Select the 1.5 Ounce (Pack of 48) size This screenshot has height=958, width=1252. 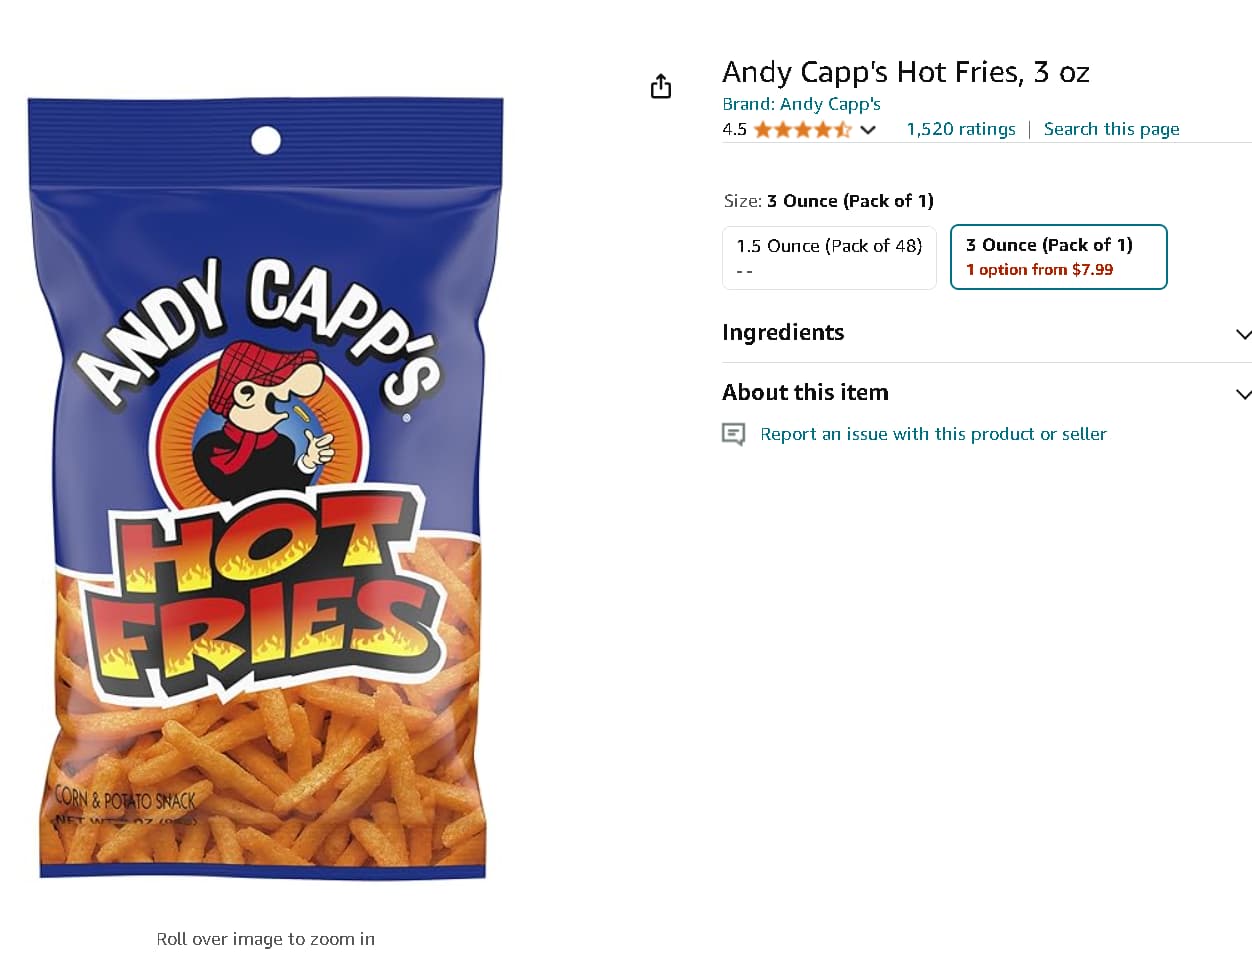[x=829, y=257]
